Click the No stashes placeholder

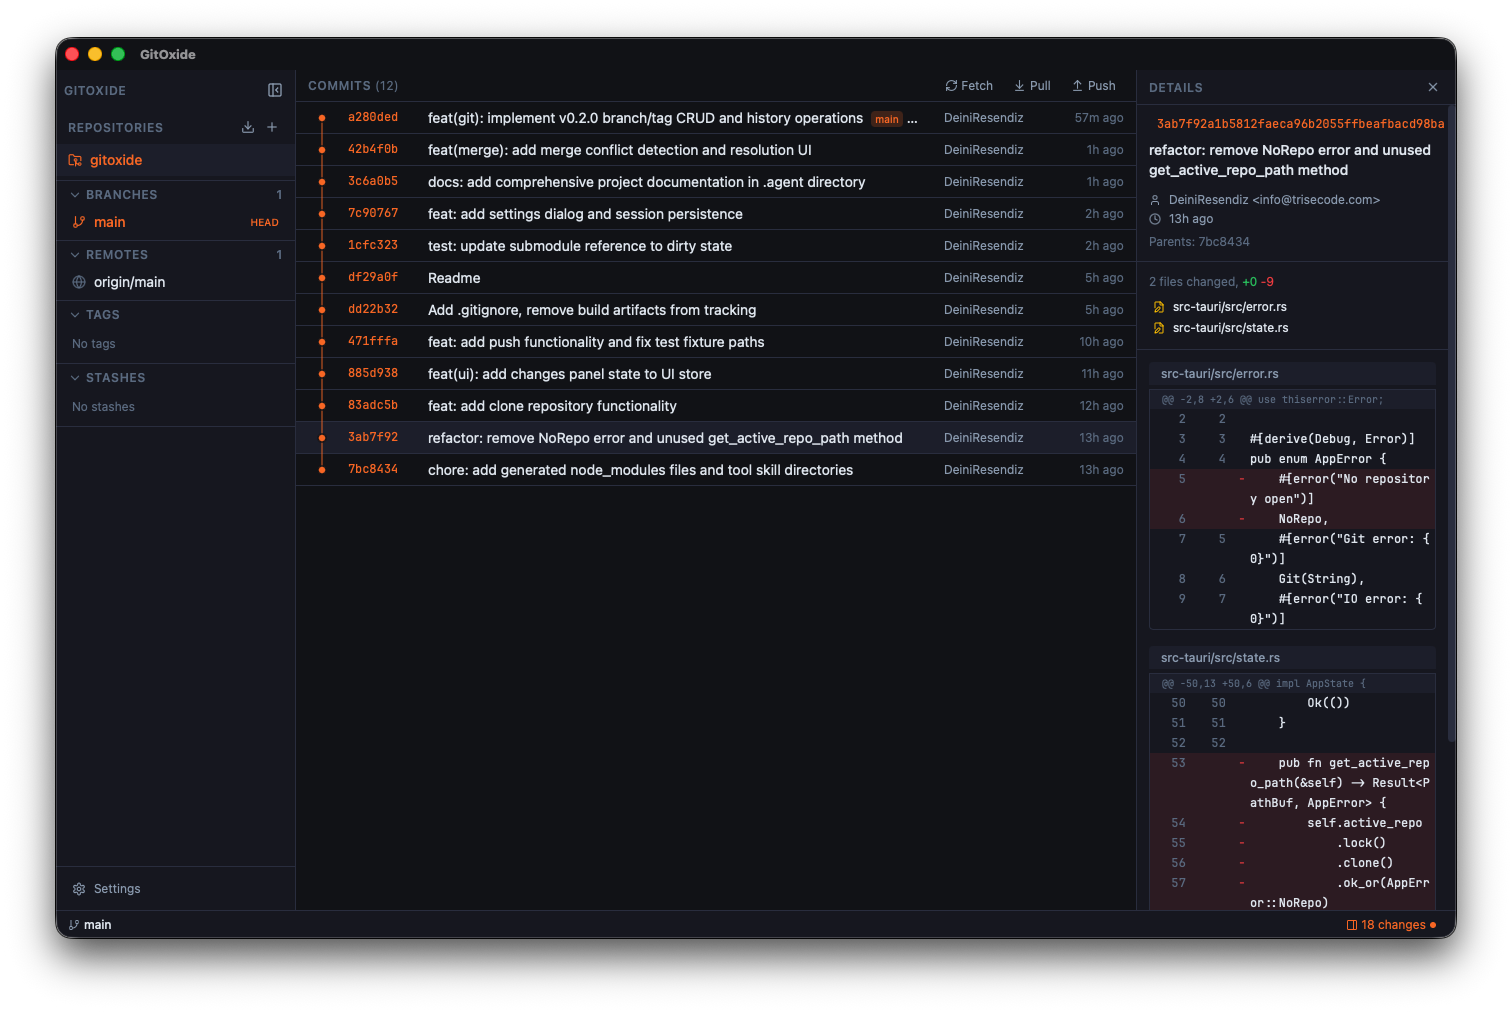click(x=103, y=407)
